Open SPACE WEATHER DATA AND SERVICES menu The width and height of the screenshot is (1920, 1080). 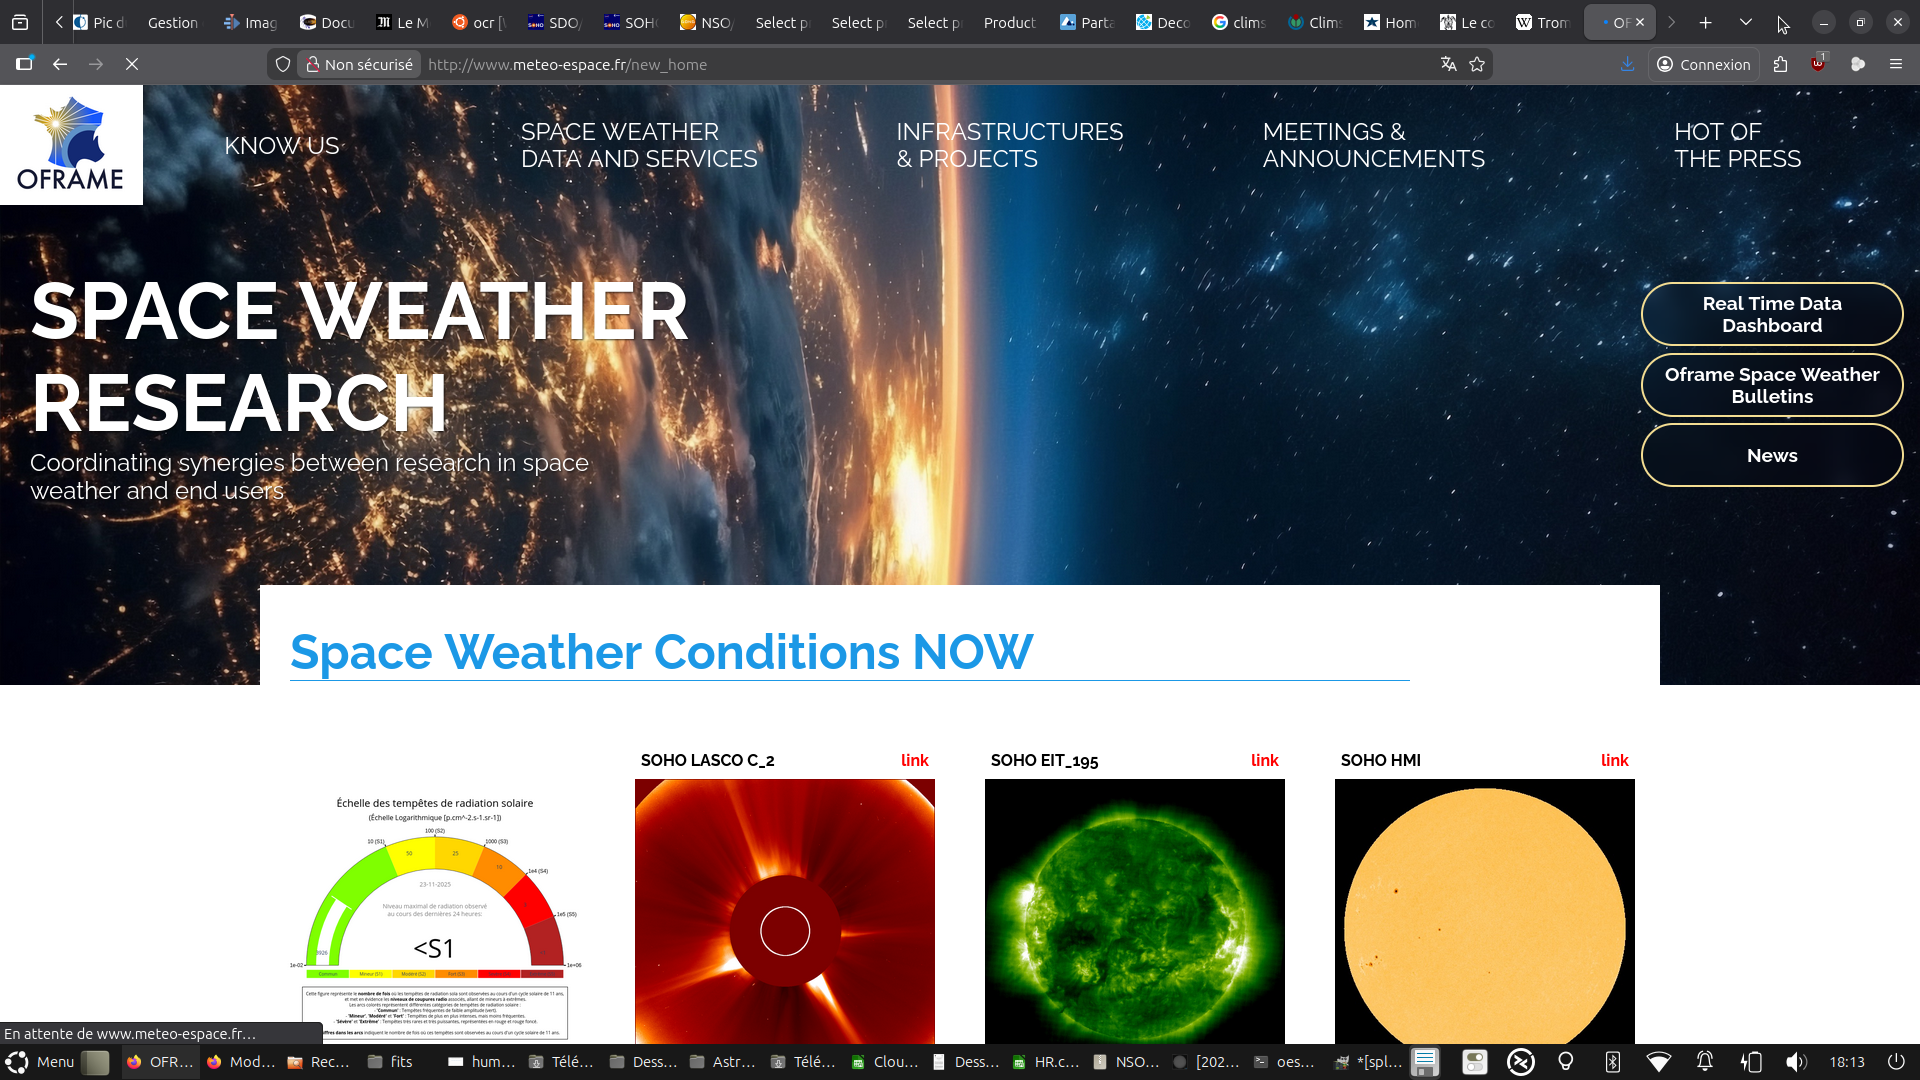point(638,146)
